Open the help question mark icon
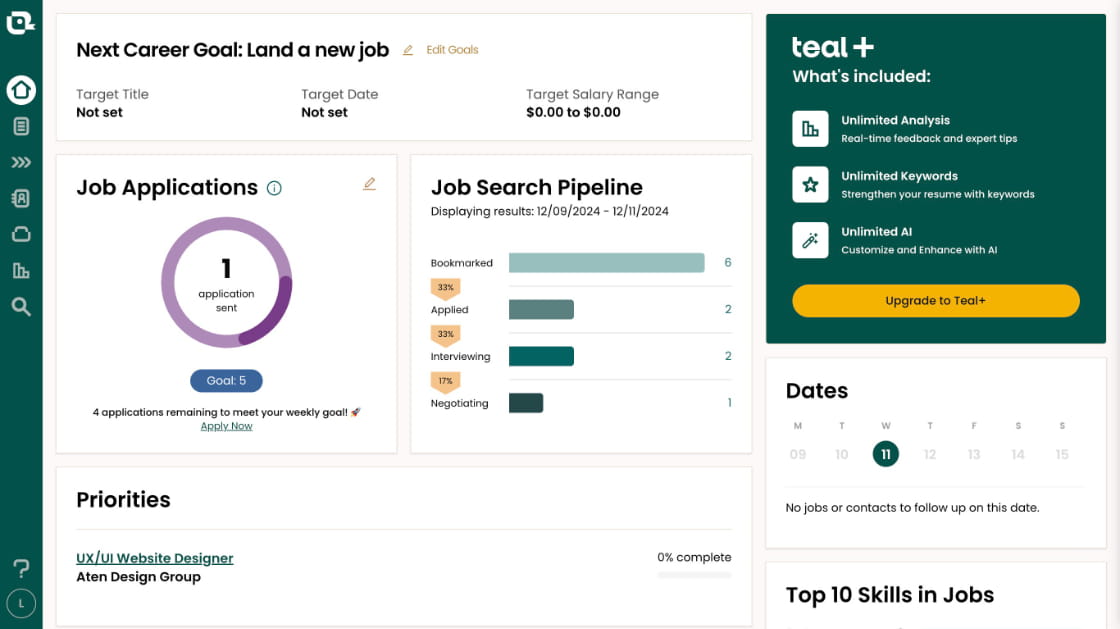The height and width of the screenshot is (629, 1120). 21,568
